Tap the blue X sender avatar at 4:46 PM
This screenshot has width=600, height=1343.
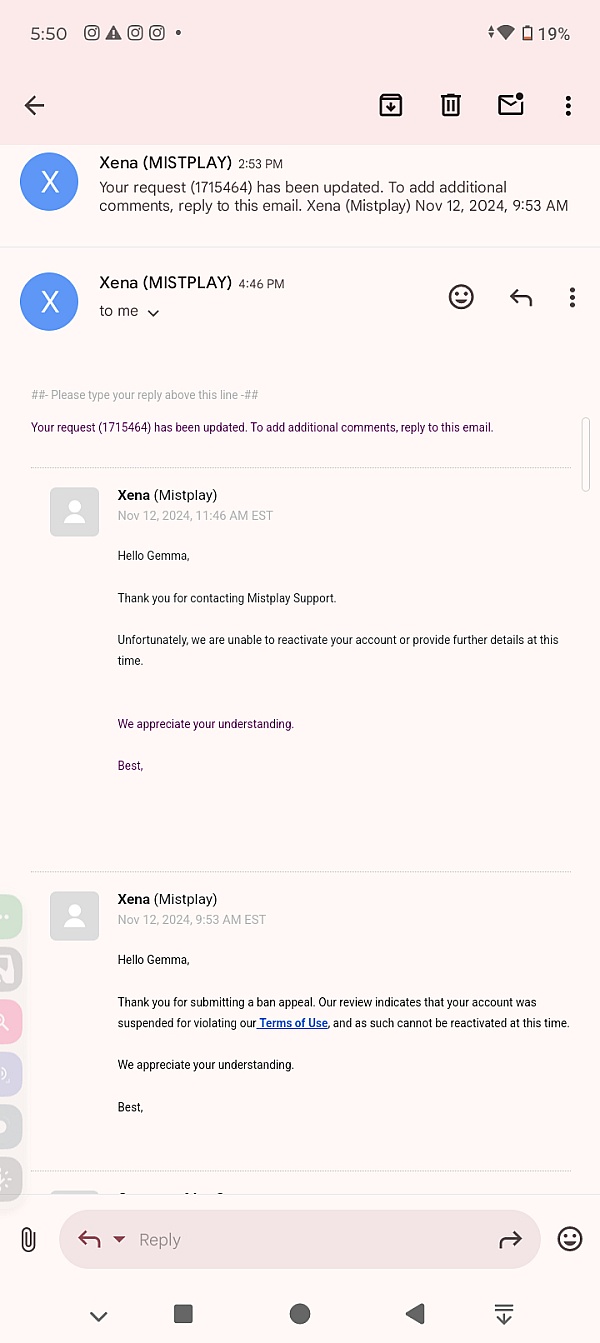tap(49, 301)
